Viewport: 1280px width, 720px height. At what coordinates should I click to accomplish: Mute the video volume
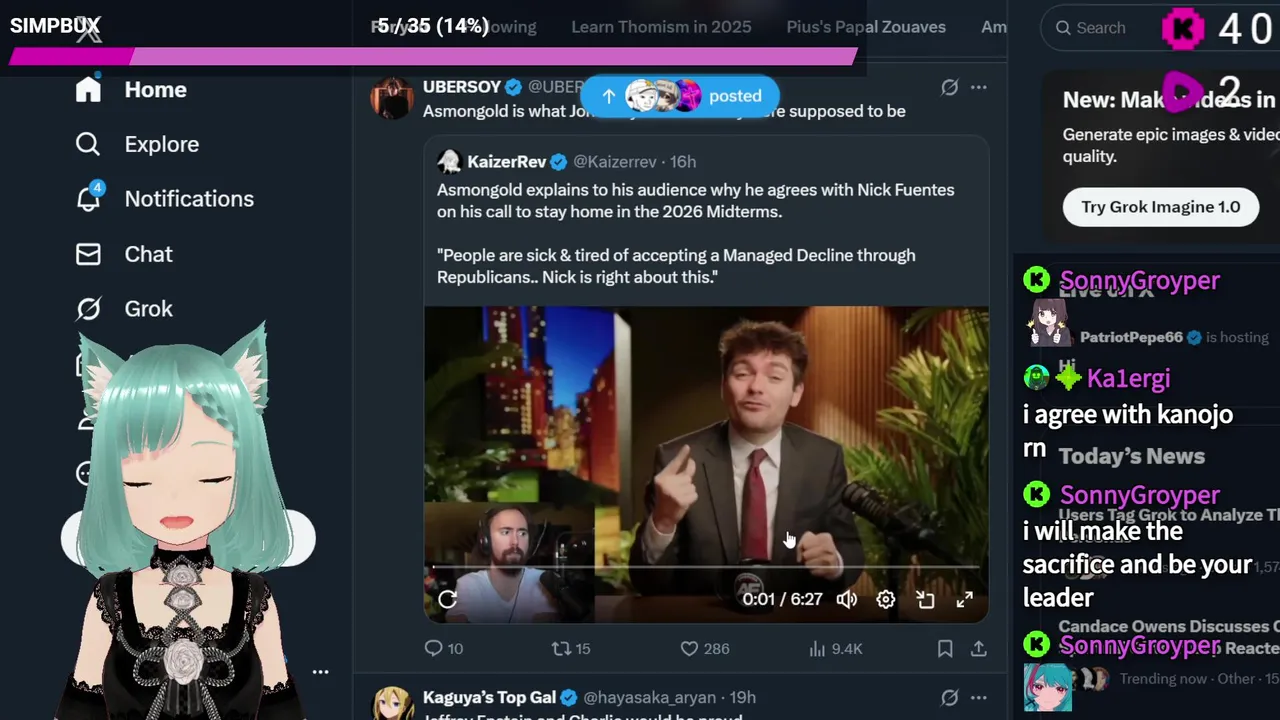[x=847, y=599]
